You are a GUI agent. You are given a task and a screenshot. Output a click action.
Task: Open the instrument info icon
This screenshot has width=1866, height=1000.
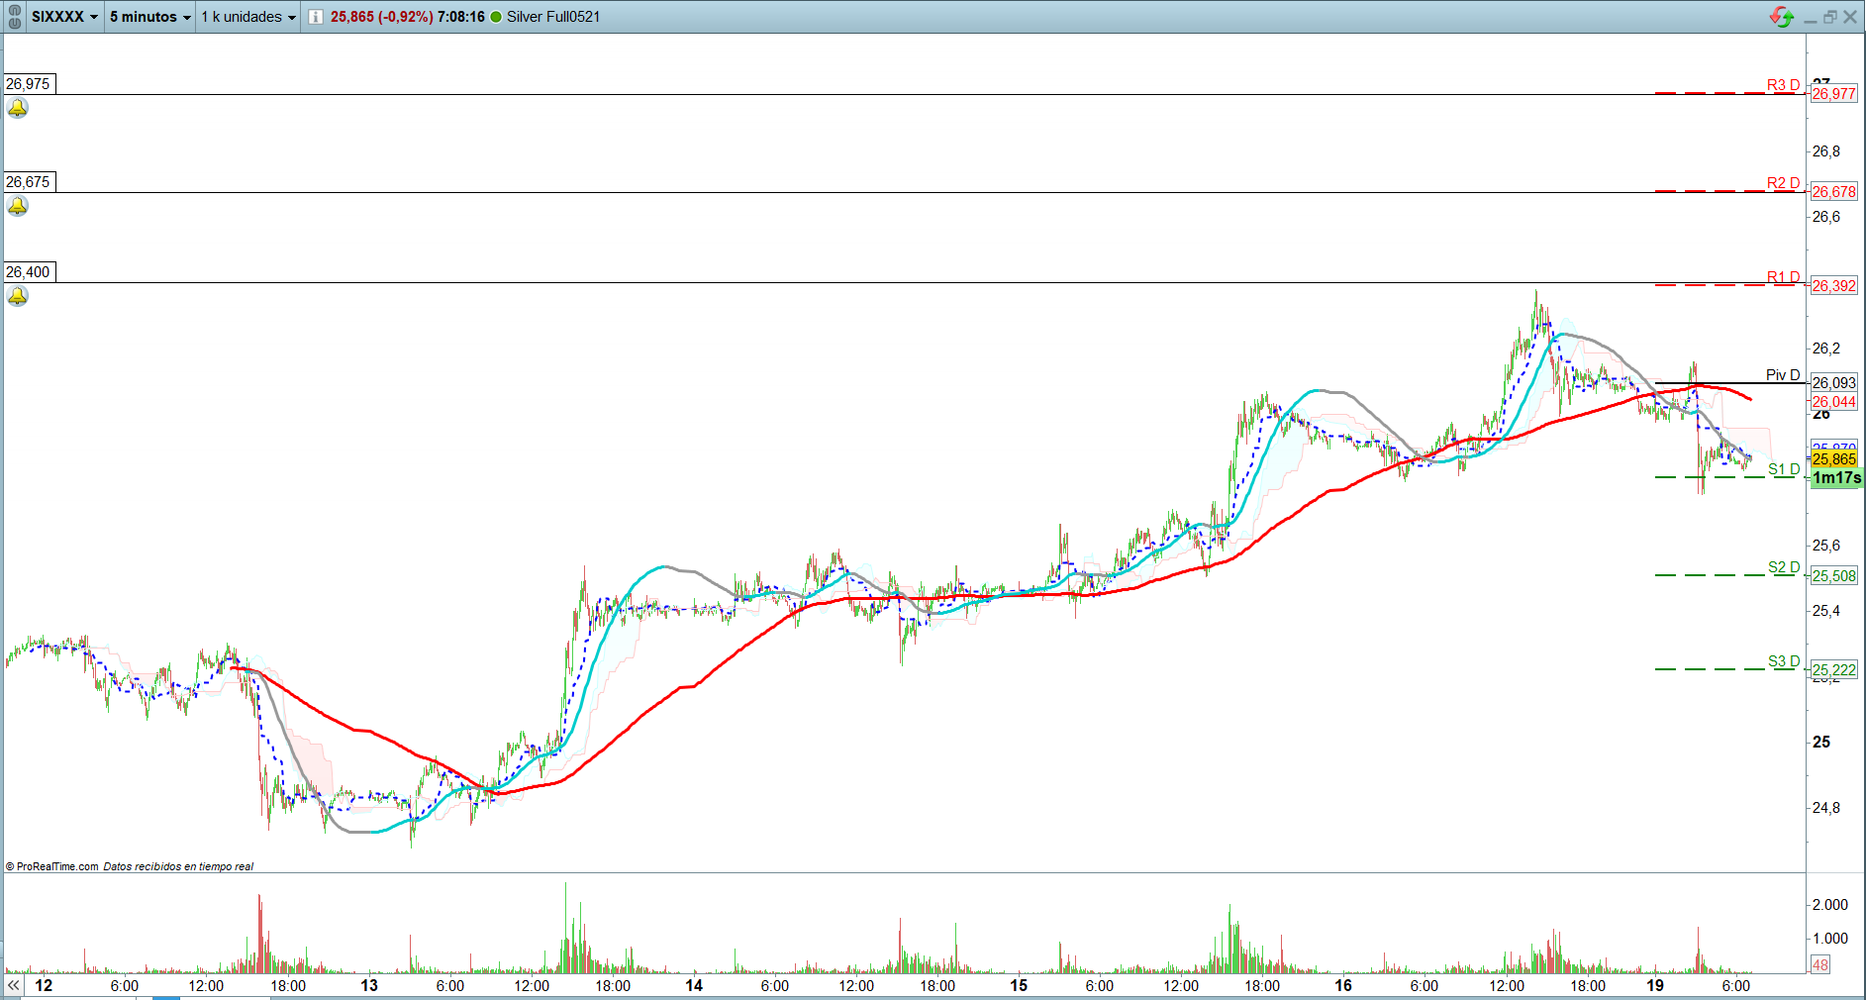(x=316, y=17)
